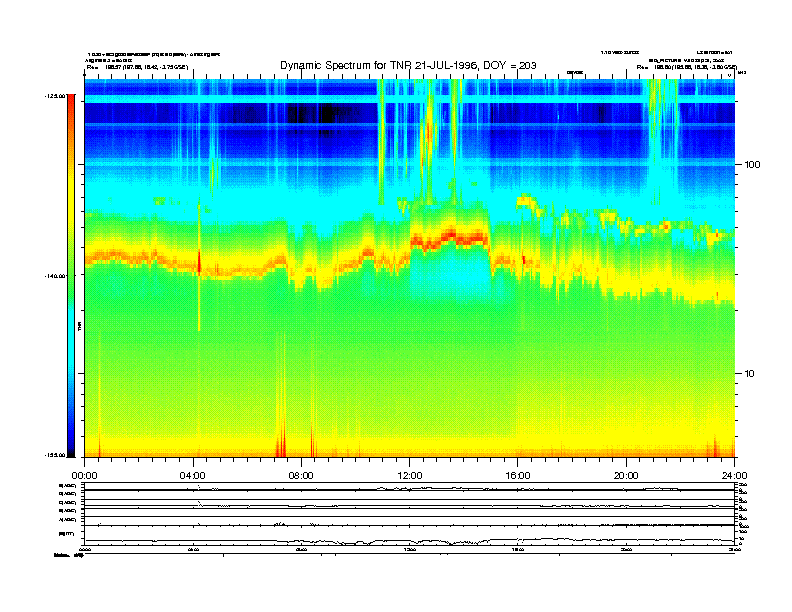Click the 12:00 time axis label
Viewport: 792px width, 612px height.
point(410,476)
